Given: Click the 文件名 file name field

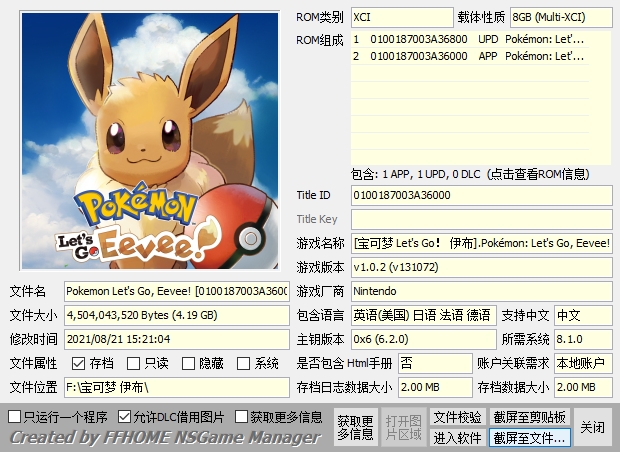Looking at the screenshot, I should coord(177,291).
